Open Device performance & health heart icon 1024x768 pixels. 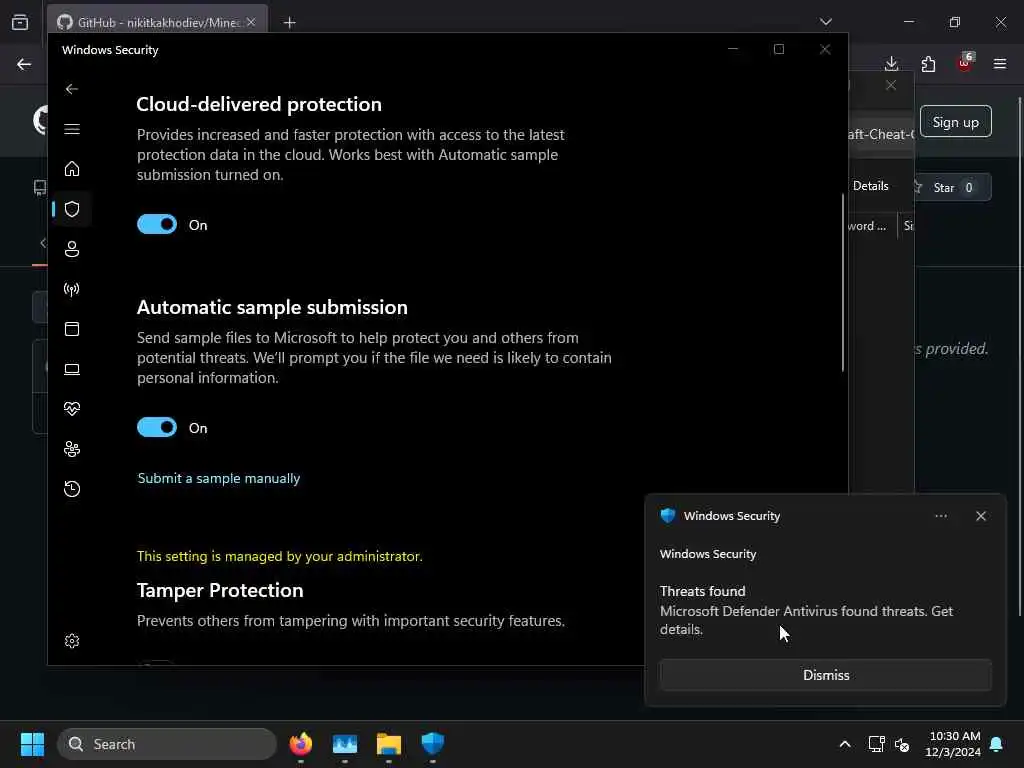click(72, 409)
